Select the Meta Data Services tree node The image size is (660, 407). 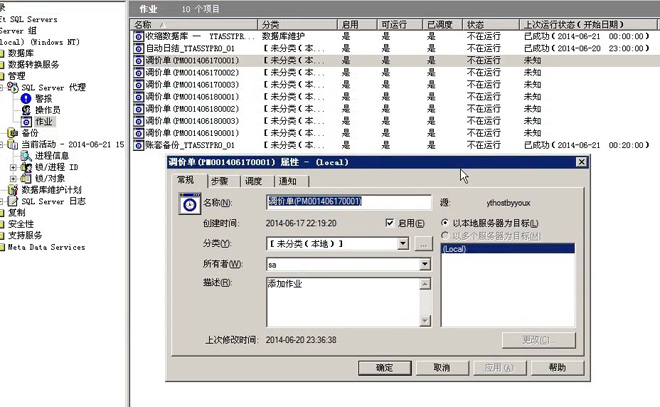(46, 247)
